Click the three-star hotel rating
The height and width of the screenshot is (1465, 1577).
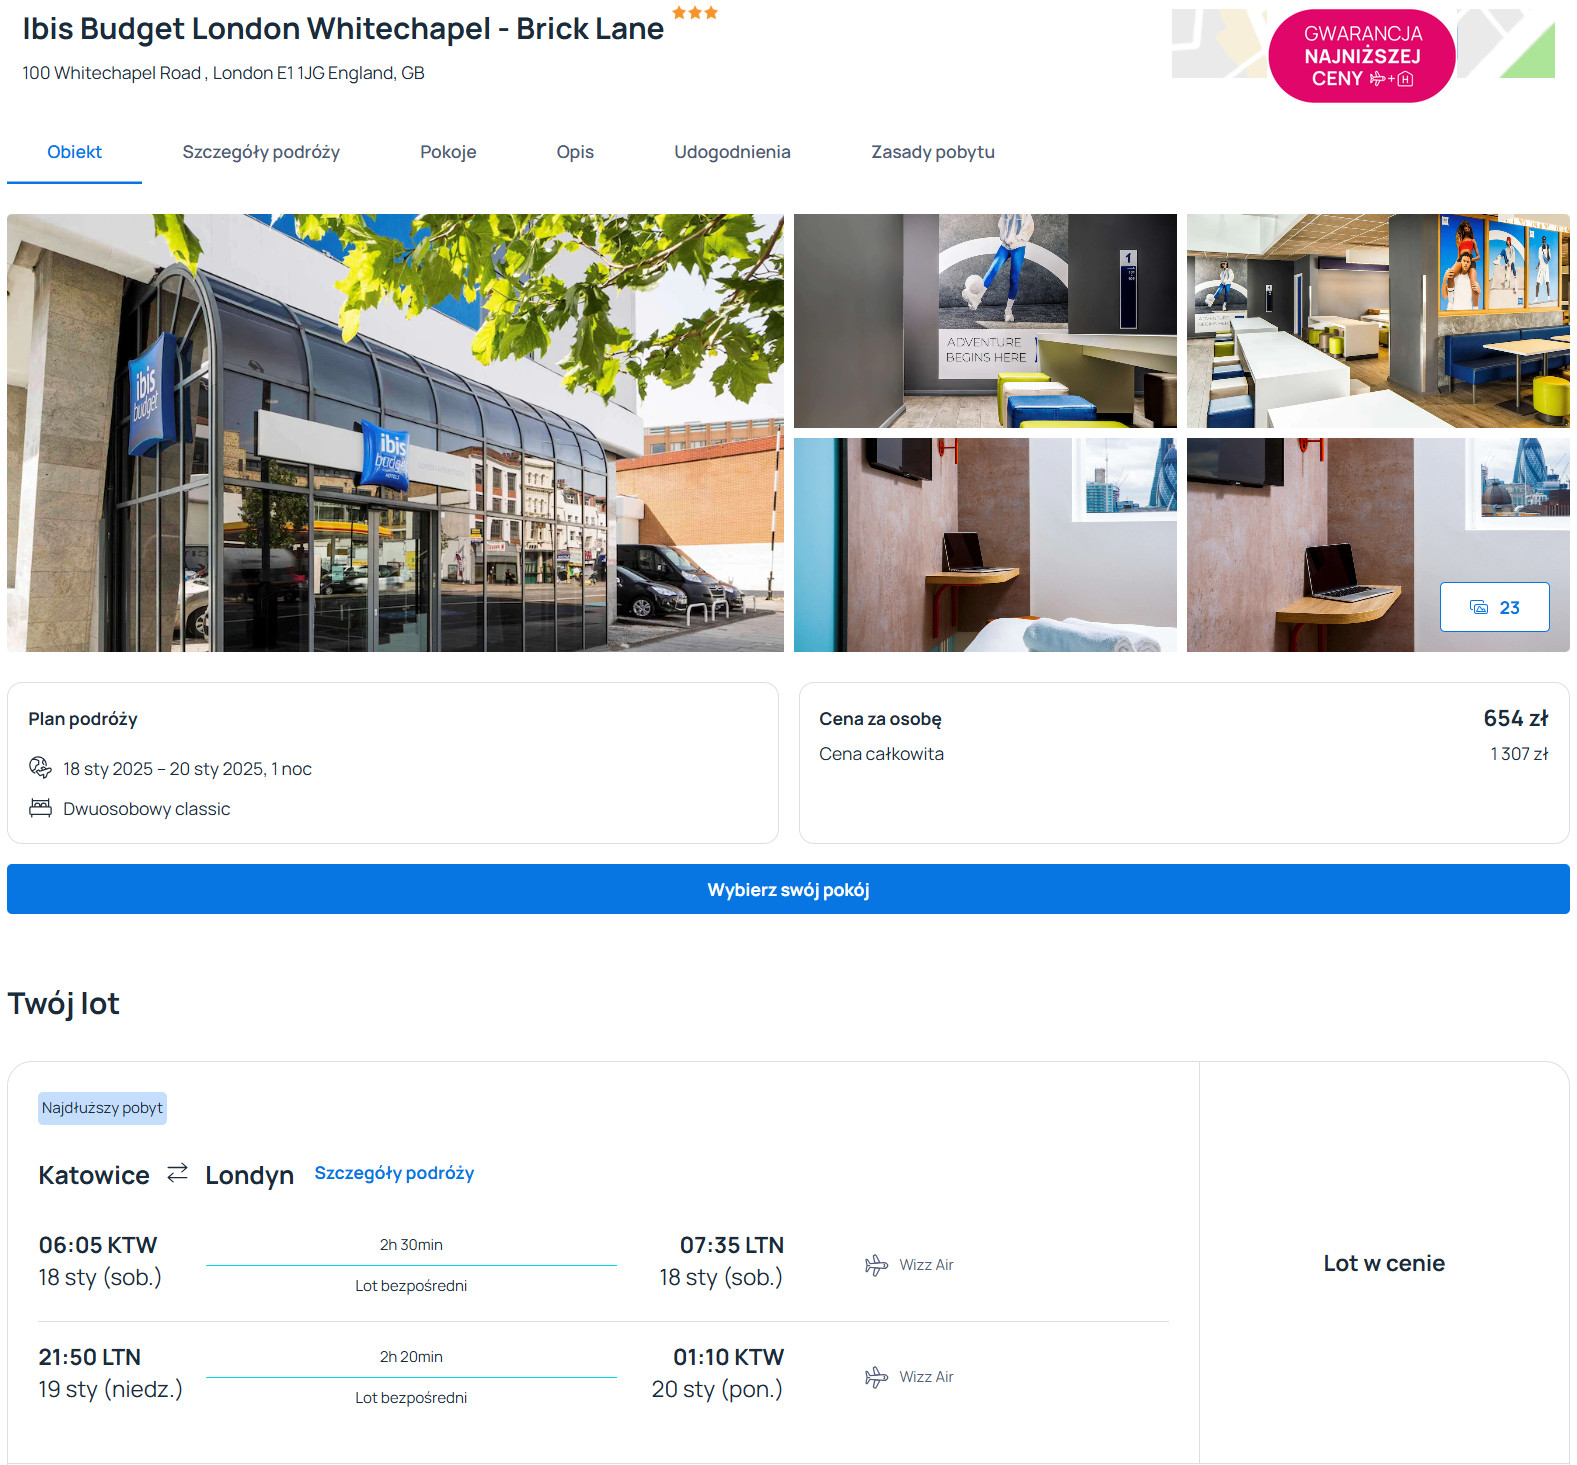tap(695, 13)
